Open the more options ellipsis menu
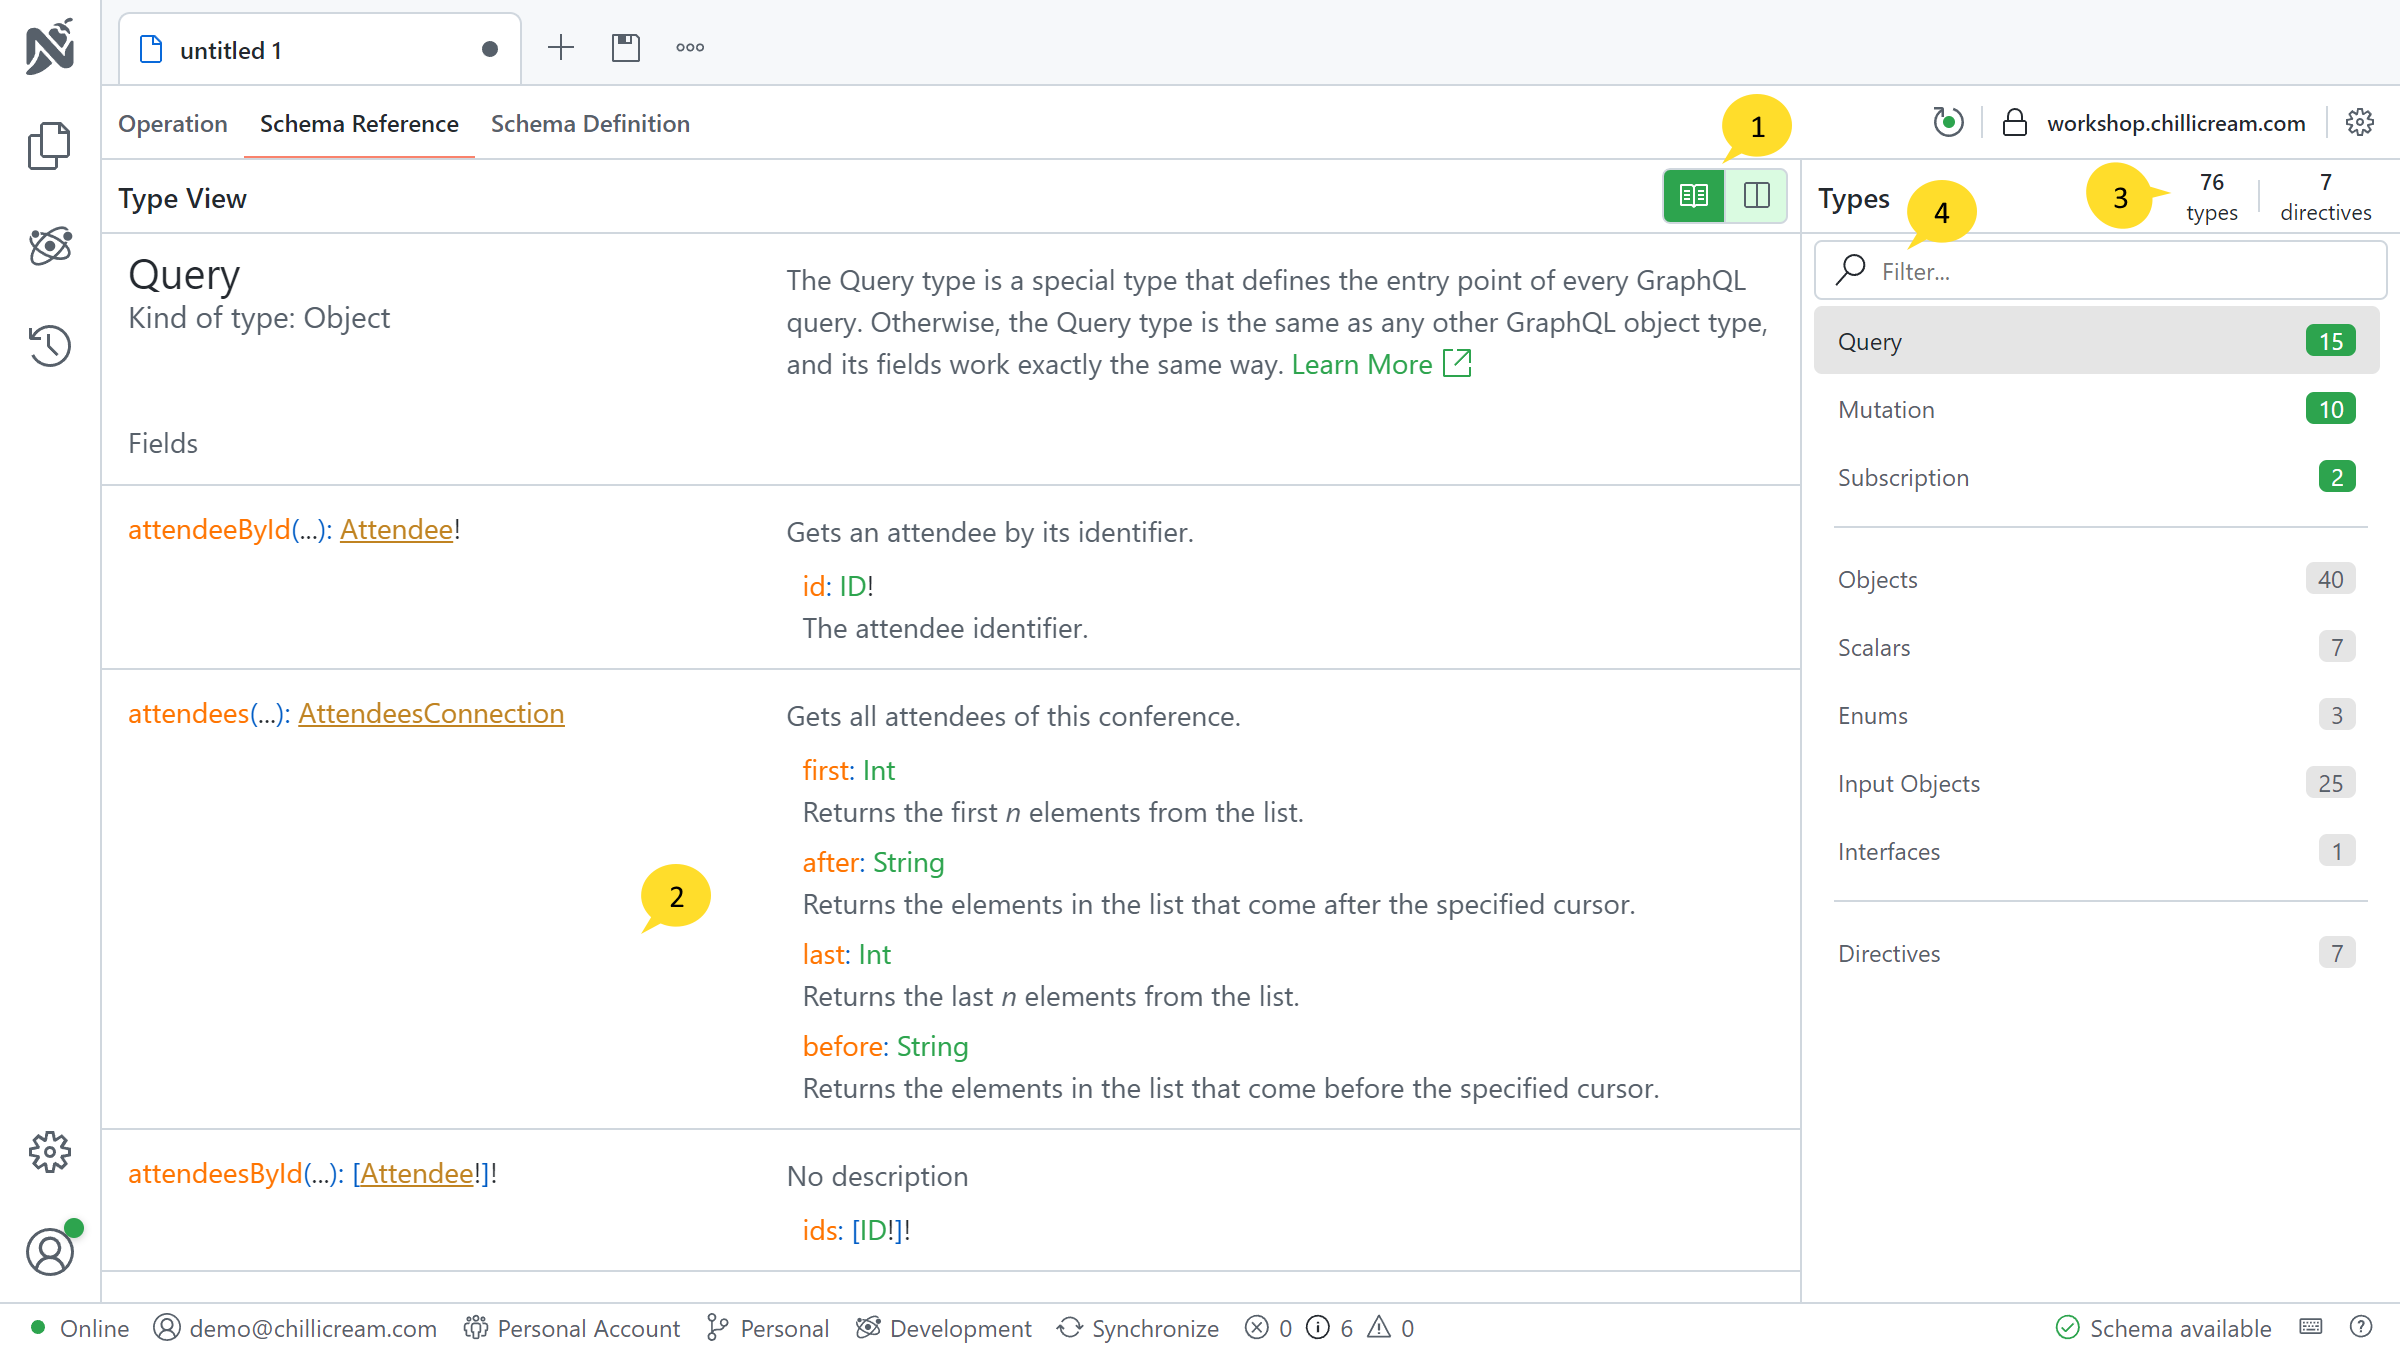Viewport: 2400px width, 1350px height. tap(690, 48)
